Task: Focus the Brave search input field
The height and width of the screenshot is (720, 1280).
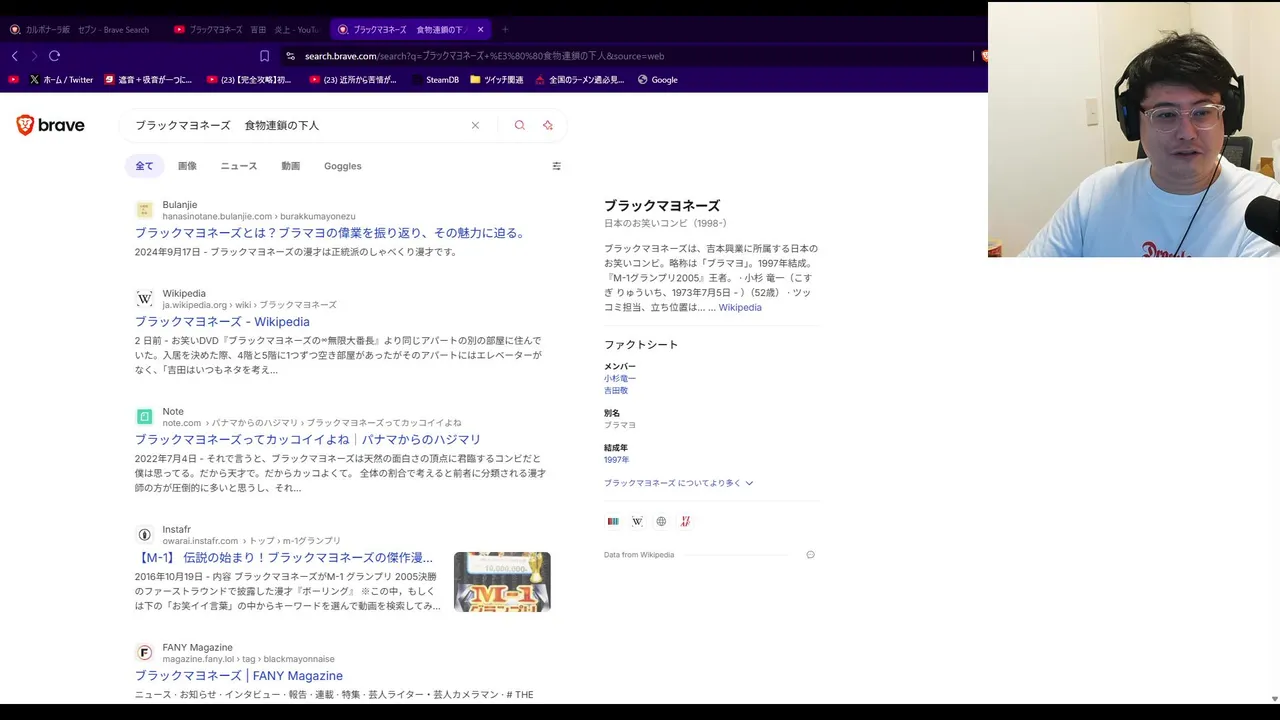Action: click(x=298, y=125)
